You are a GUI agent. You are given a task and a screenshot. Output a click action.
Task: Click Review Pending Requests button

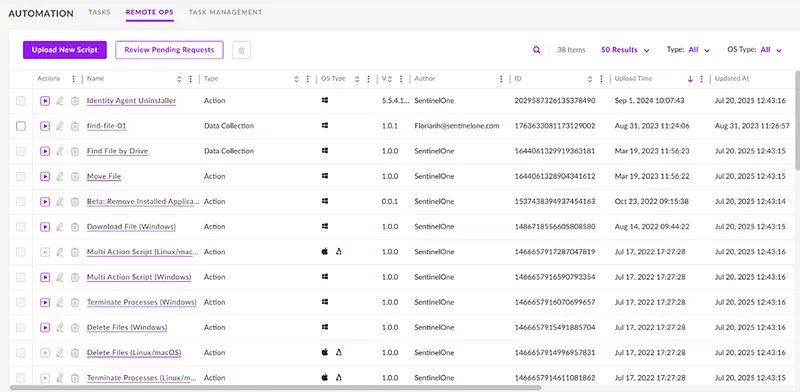[x=169, y=50]
